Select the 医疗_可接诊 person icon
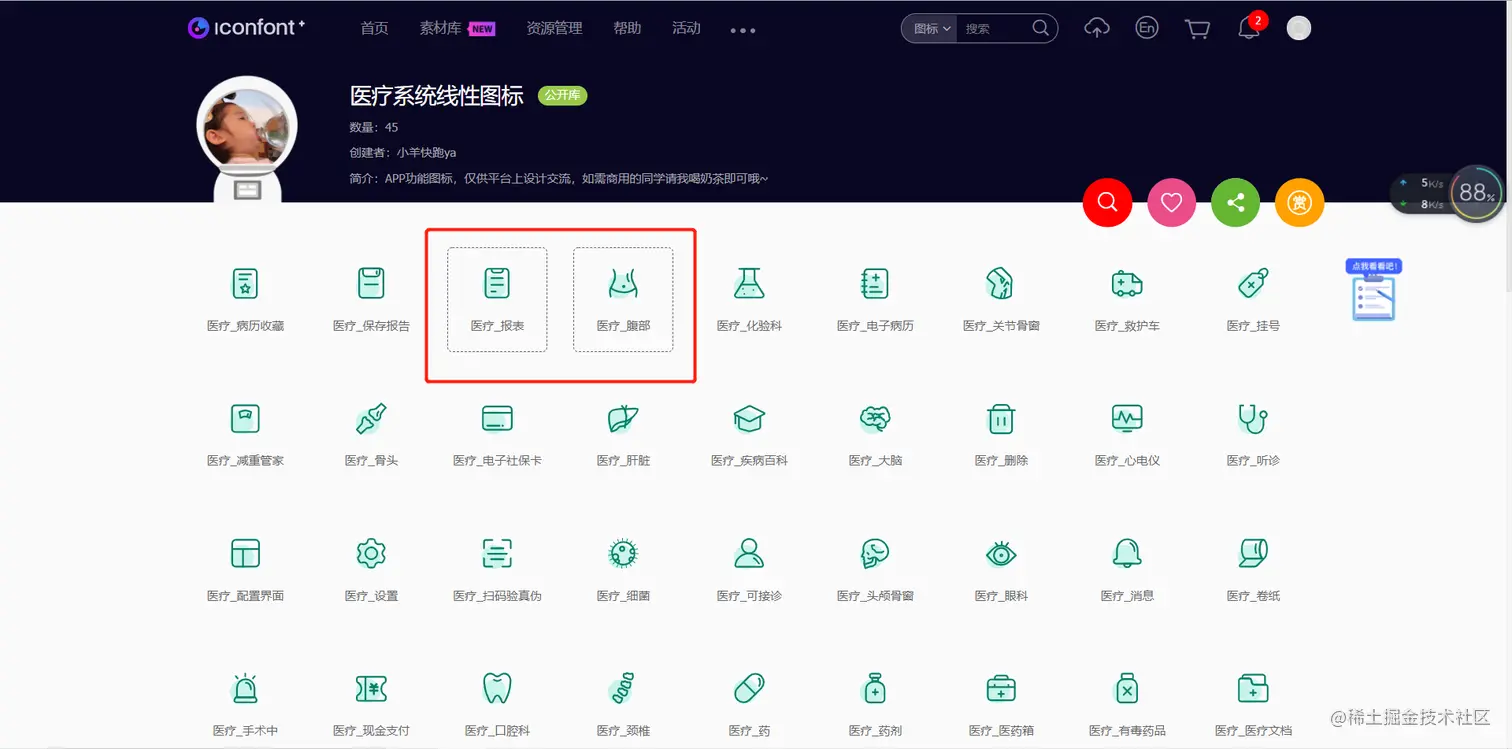 pyautogui.click(x=749, y=554)
